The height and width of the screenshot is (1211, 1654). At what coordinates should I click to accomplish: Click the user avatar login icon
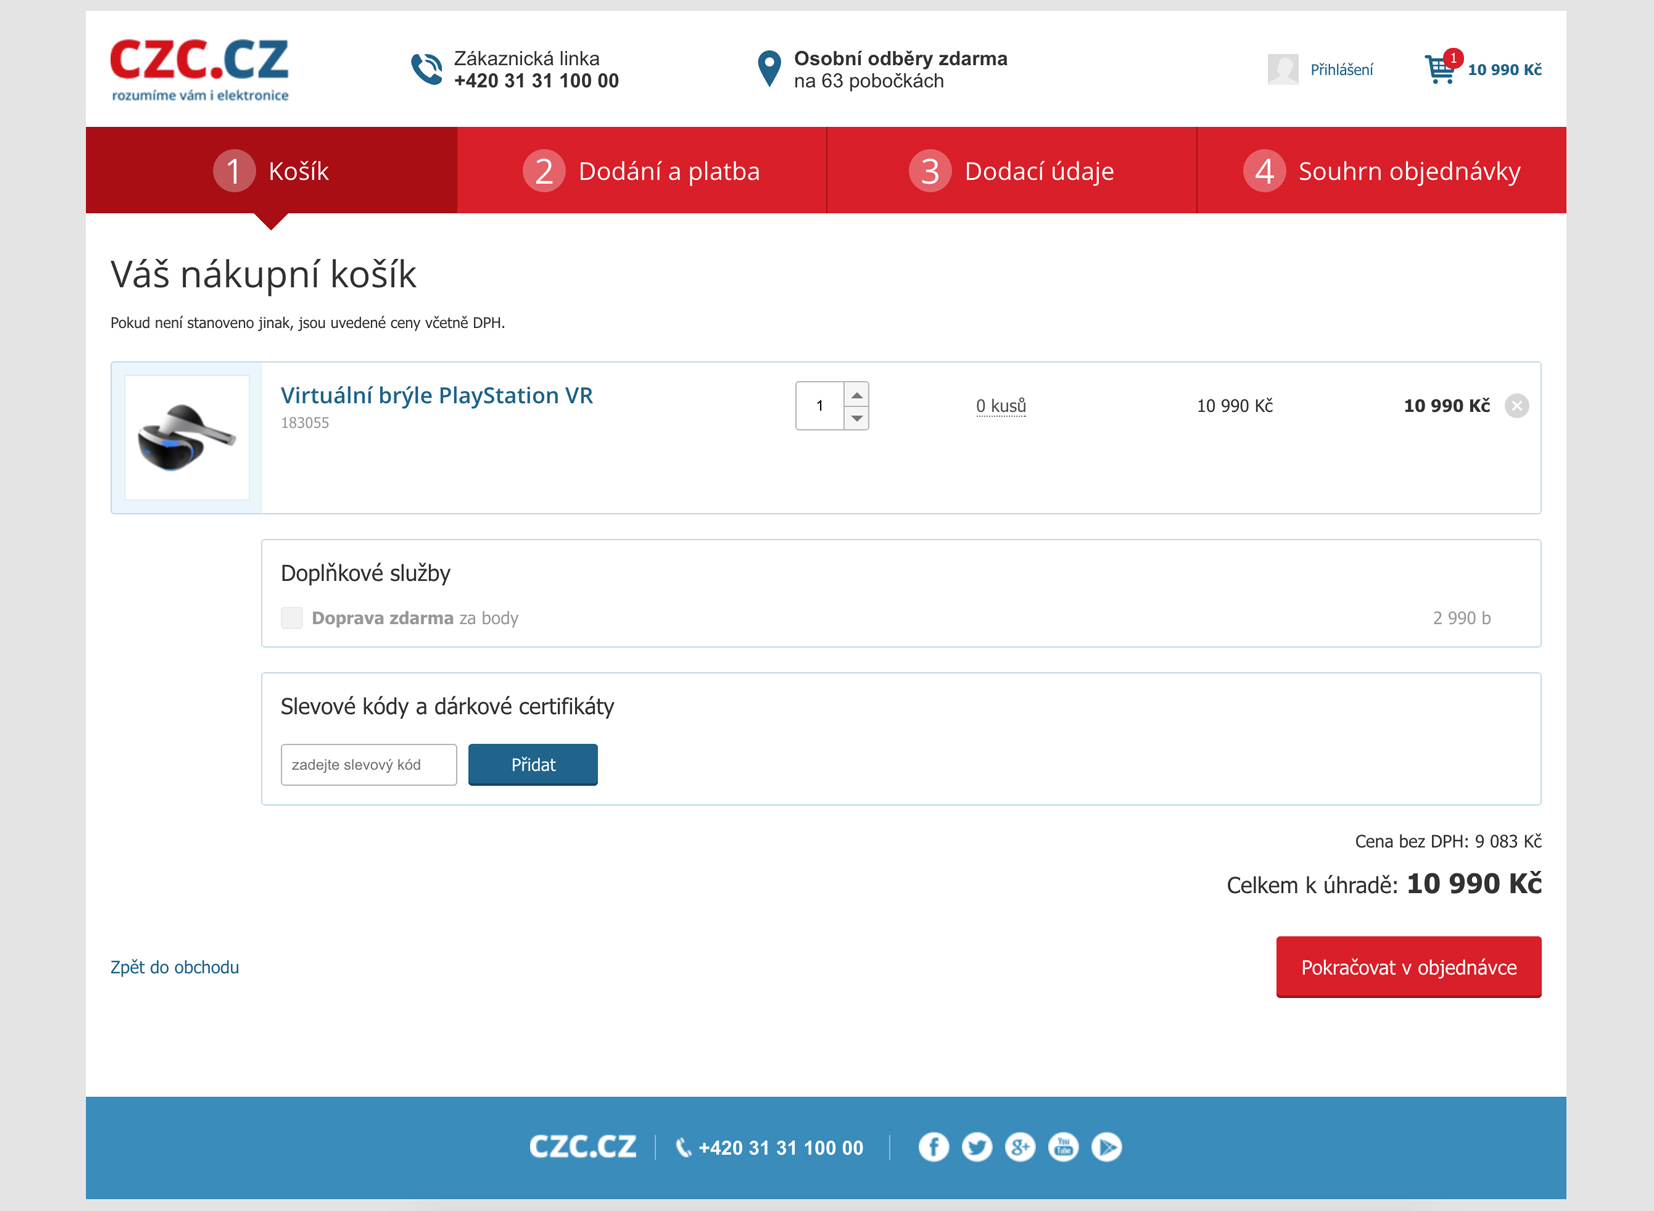tap(1282, 69)
